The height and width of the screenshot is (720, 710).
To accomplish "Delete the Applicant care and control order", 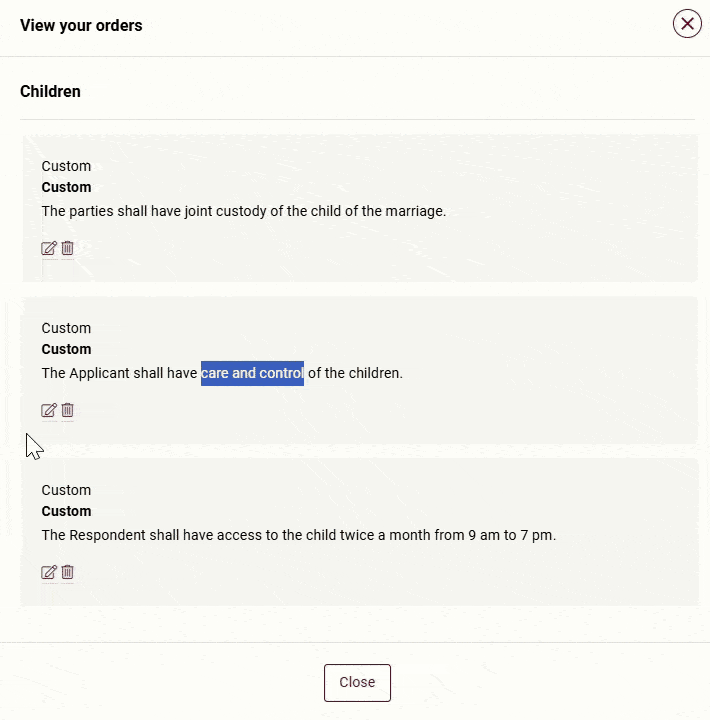I will coord(68,411).
